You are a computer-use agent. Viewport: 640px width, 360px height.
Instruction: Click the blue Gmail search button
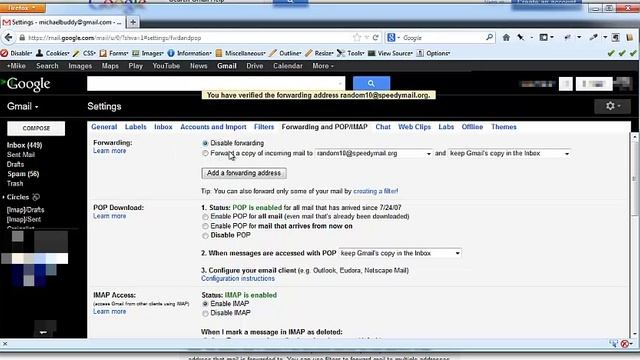(371, 83)
